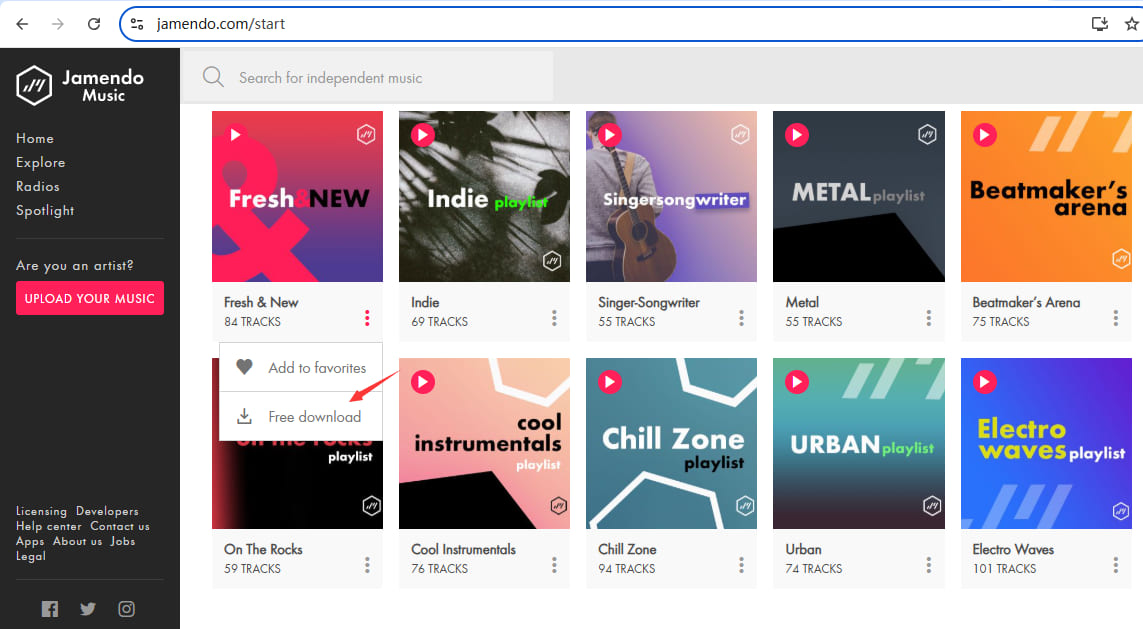
Task: Open the Apps footer link
Action: coord(30,542)
